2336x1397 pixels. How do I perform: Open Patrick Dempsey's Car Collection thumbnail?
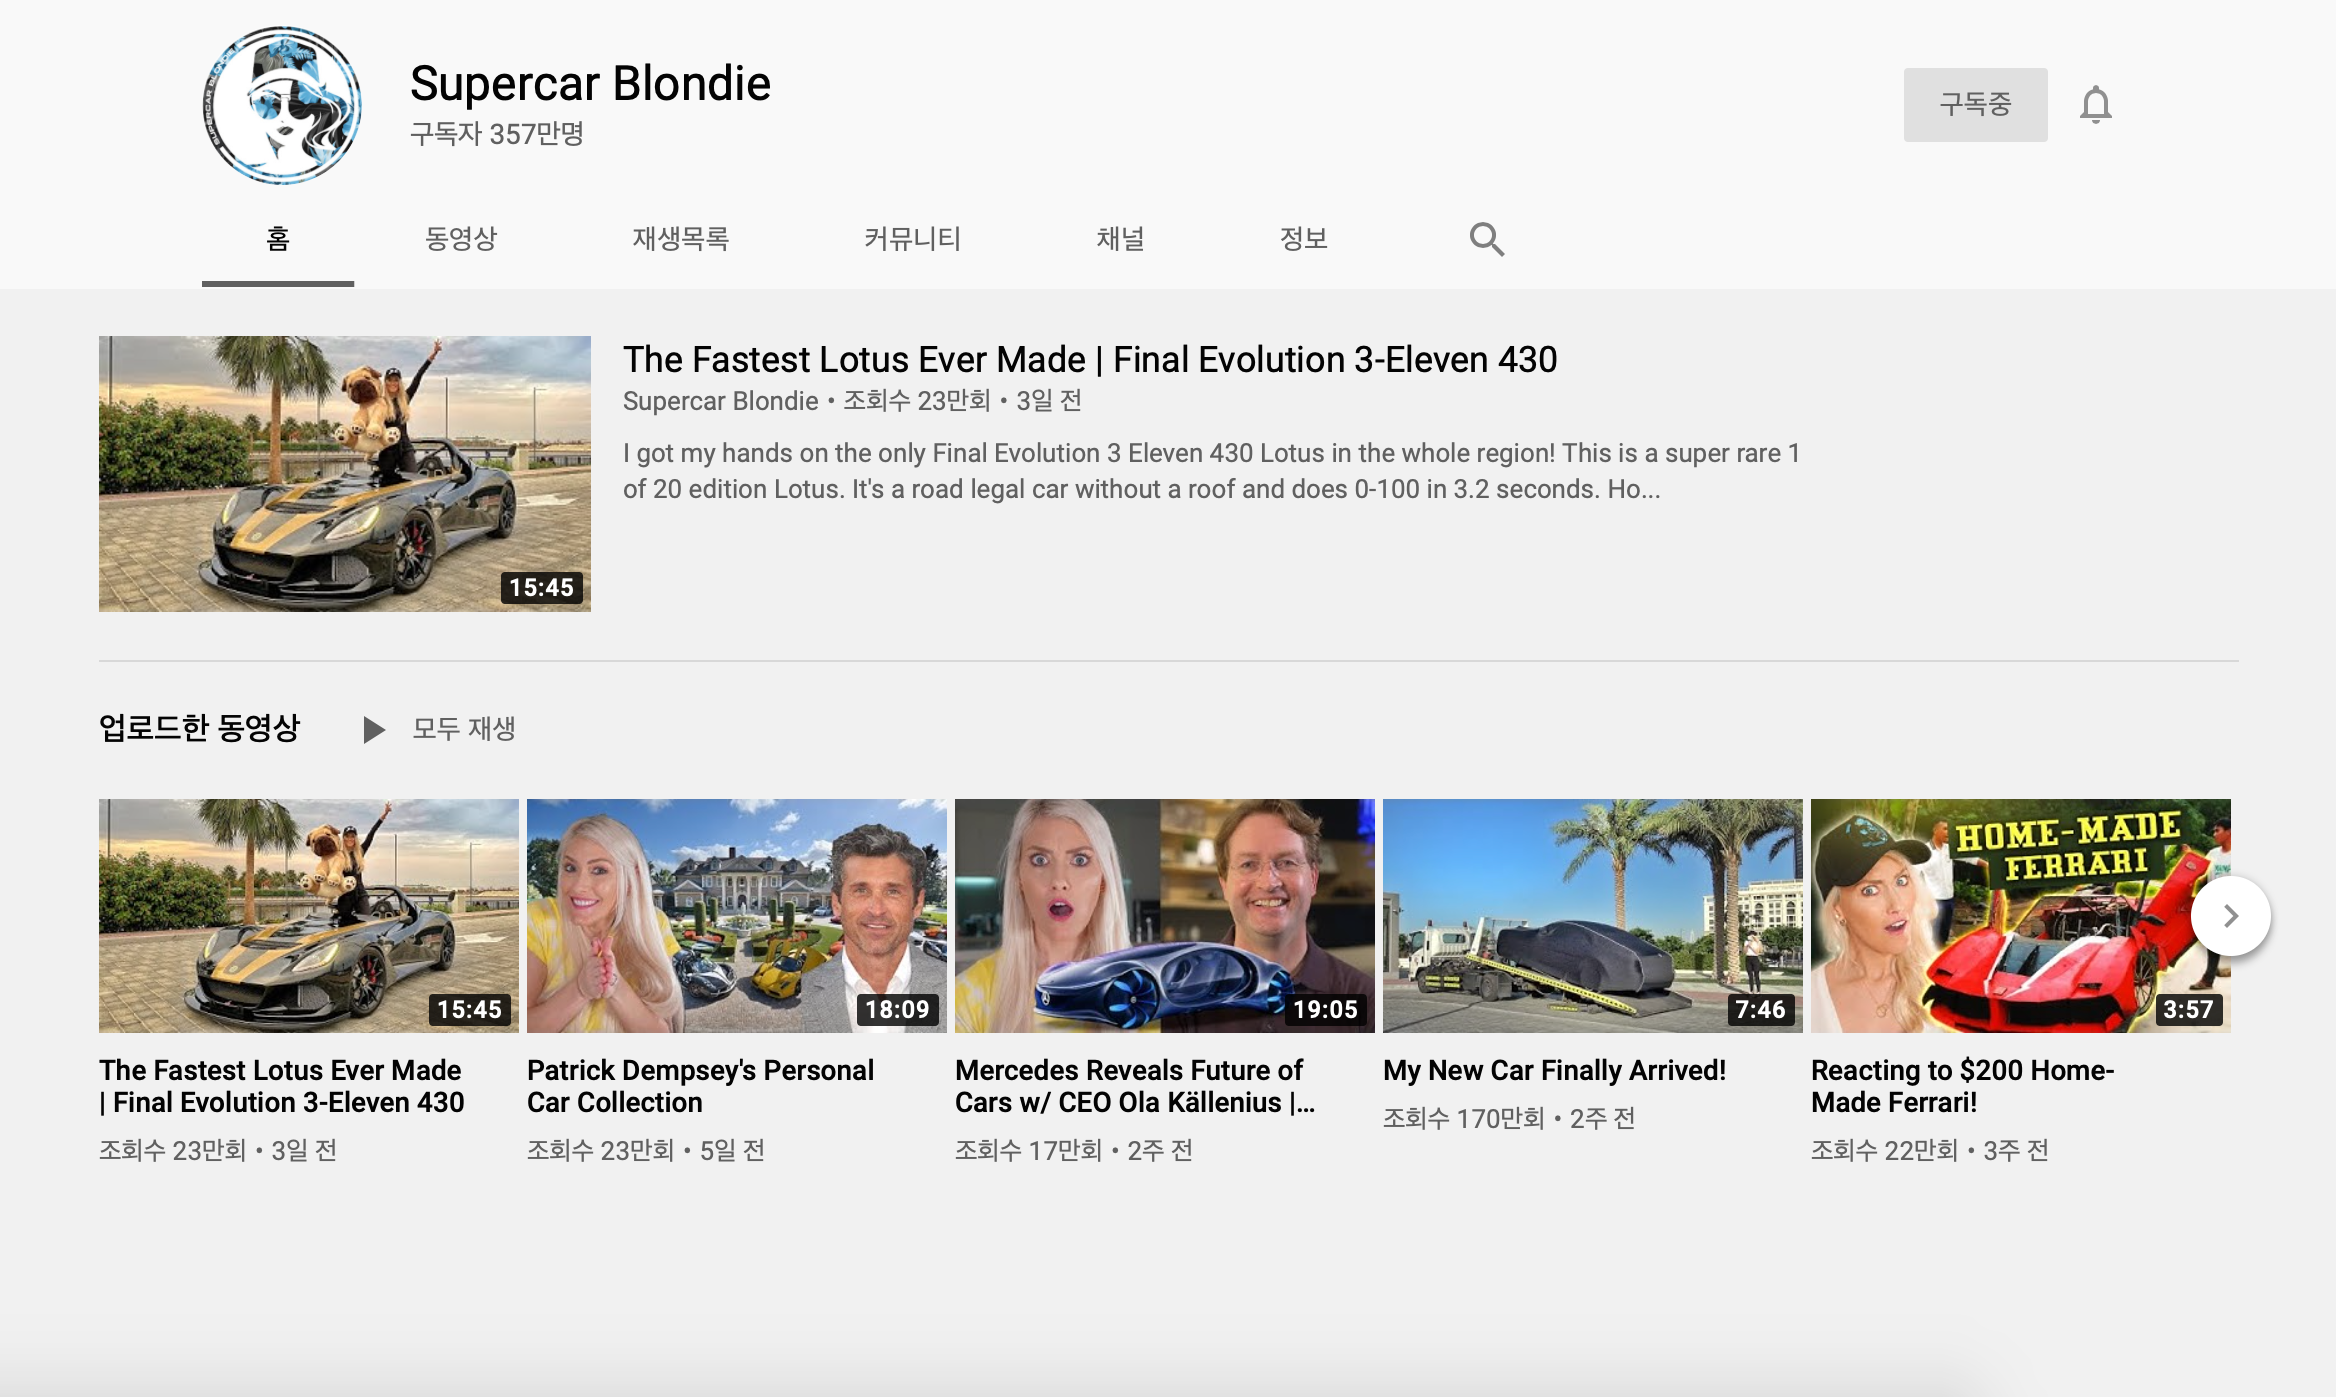736,915
